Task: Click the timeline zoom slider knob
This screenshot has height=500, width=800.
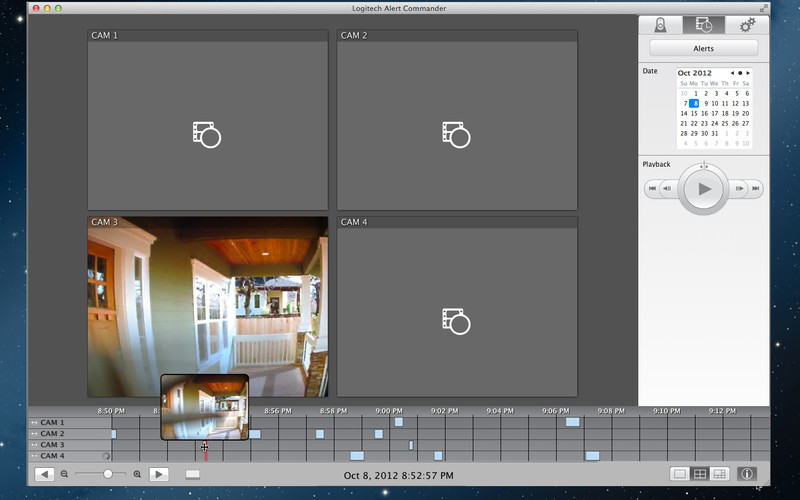Action: pos(108,474)
